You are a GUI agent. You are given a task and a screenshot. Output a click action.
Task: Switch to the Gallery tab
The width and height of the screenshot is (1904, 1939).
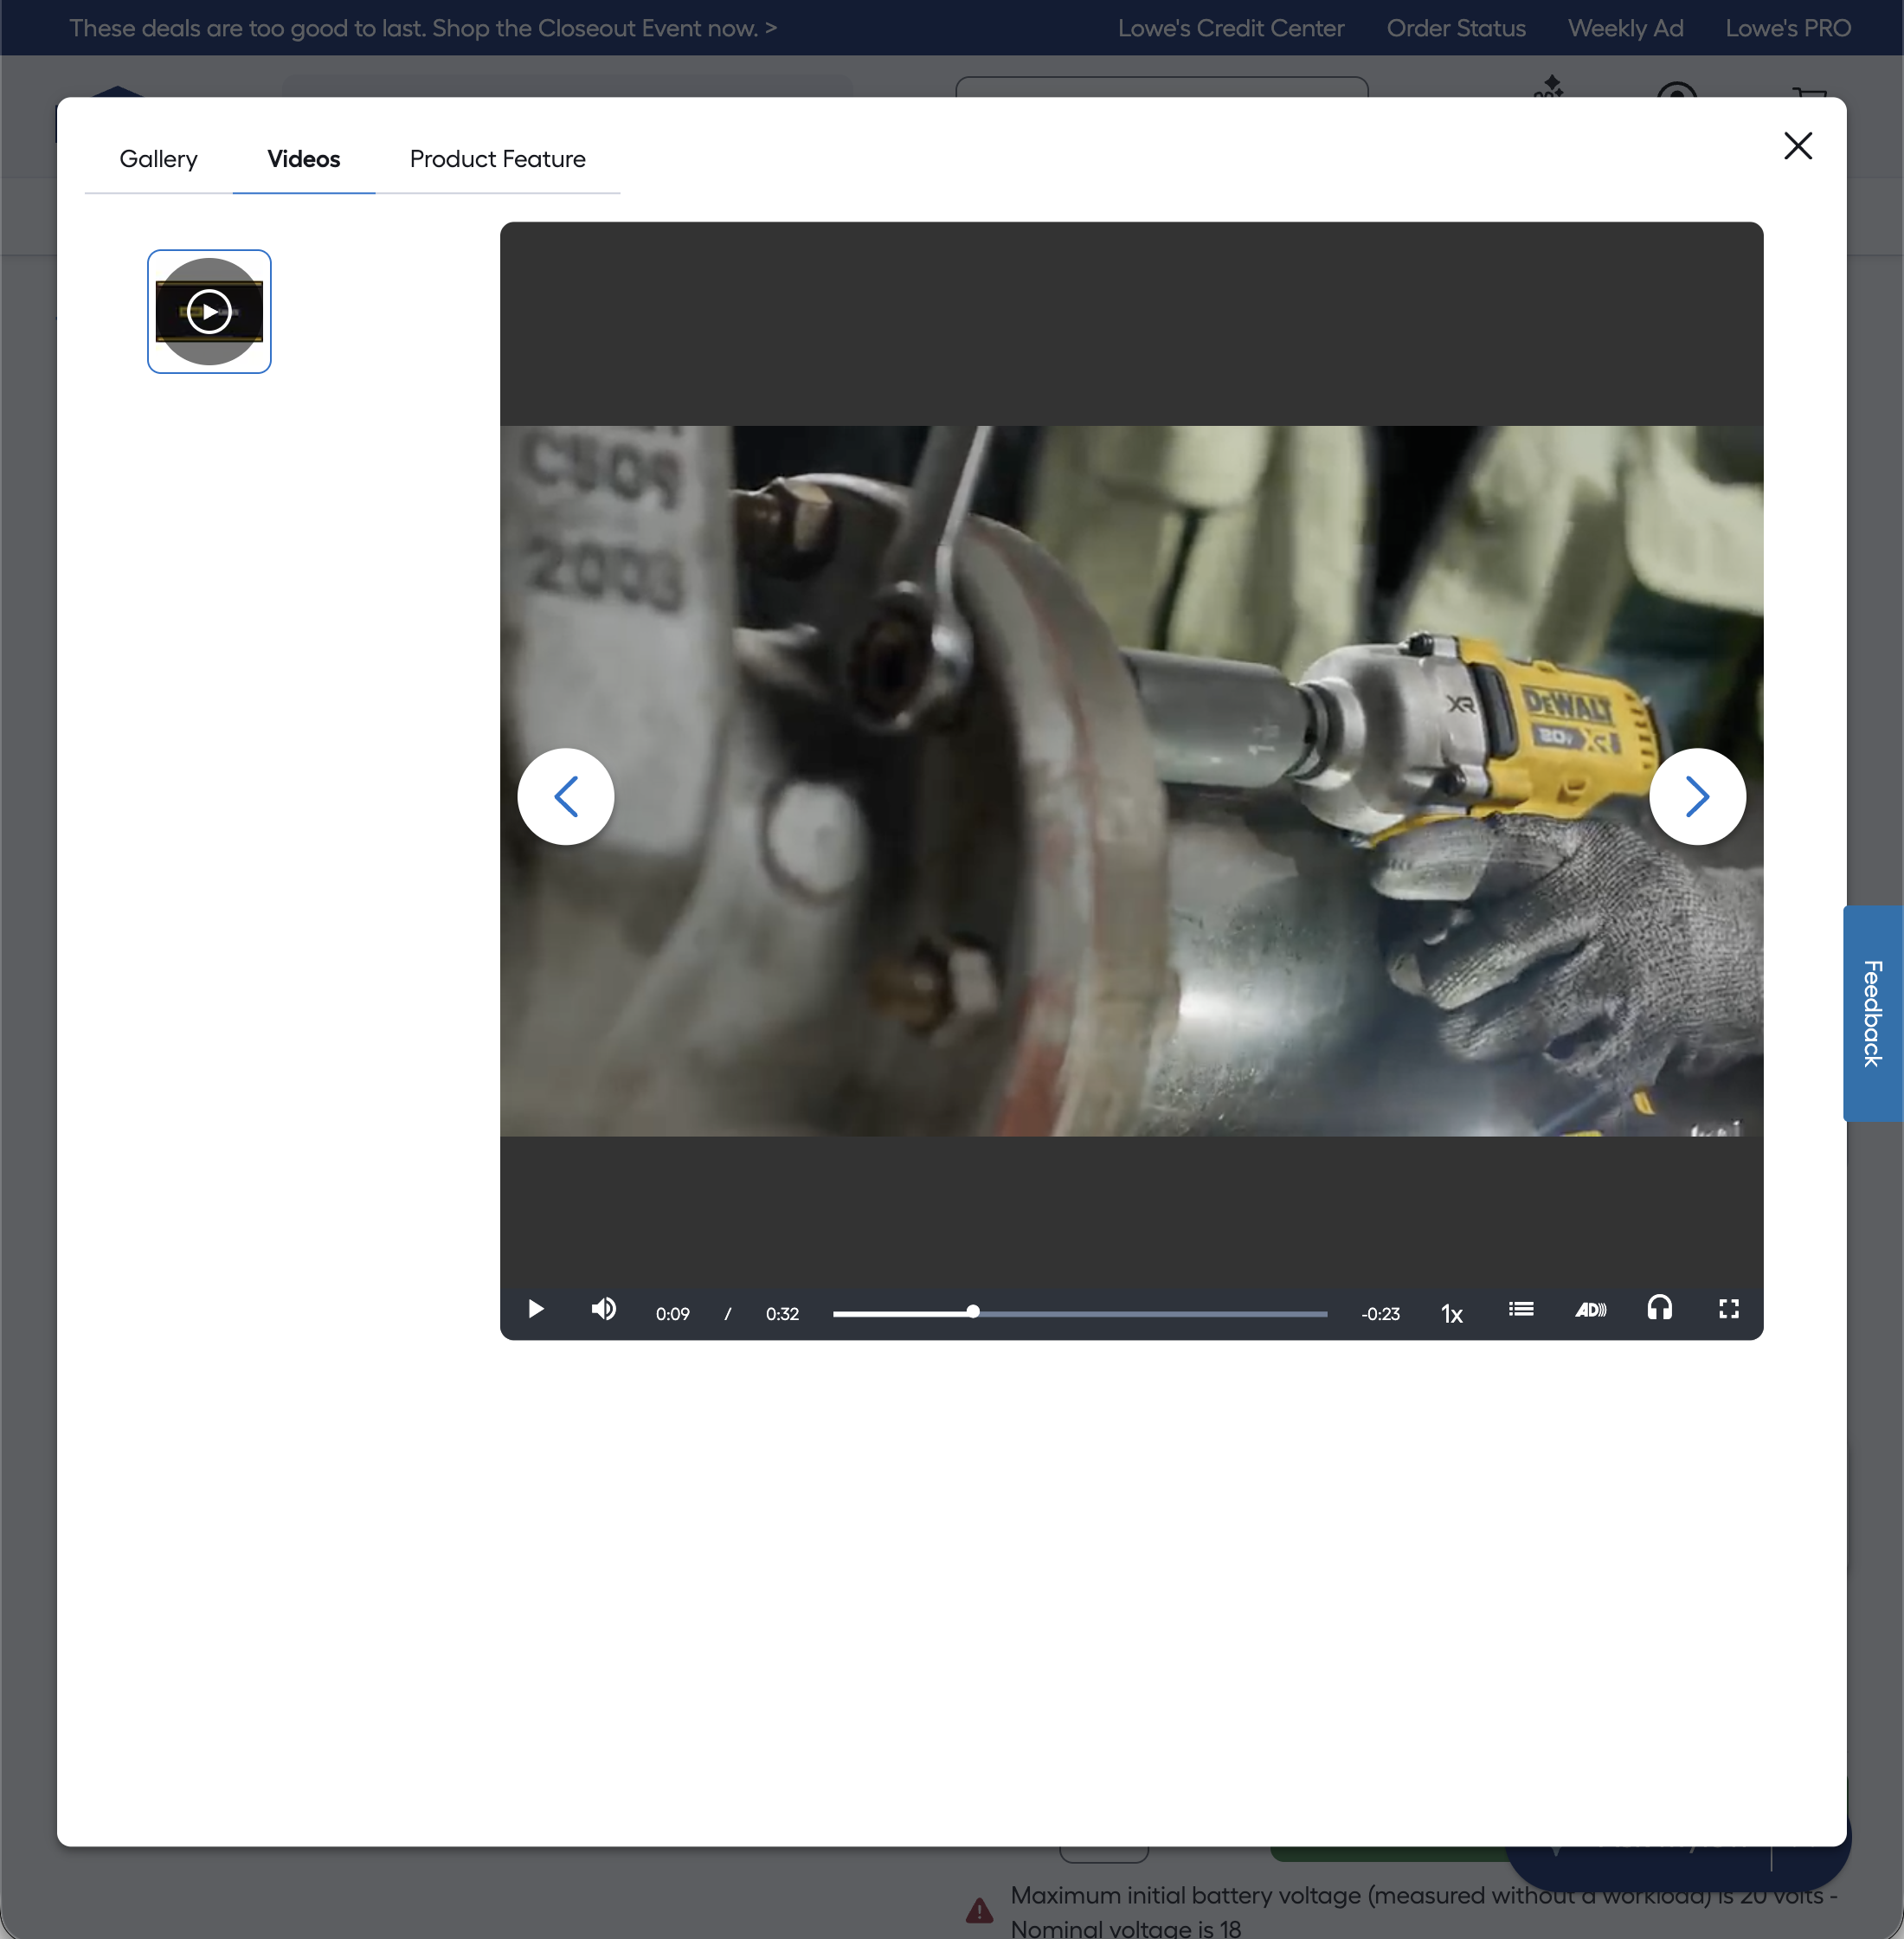(158, 159)
